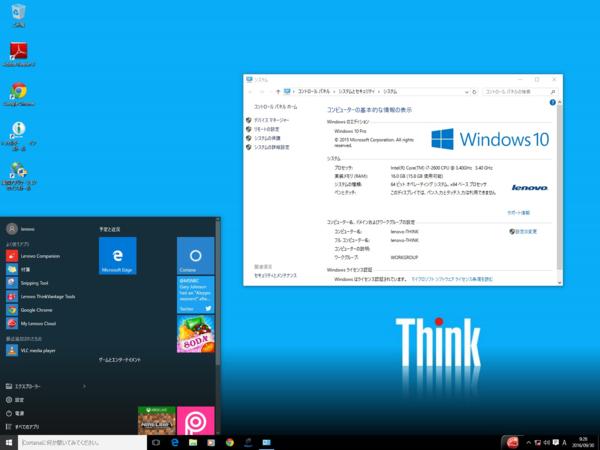Image resolution: width=600 pixels, height=450 pixels.
Task: Expand the Explorer jump list arrow
Action: point(84,386)
